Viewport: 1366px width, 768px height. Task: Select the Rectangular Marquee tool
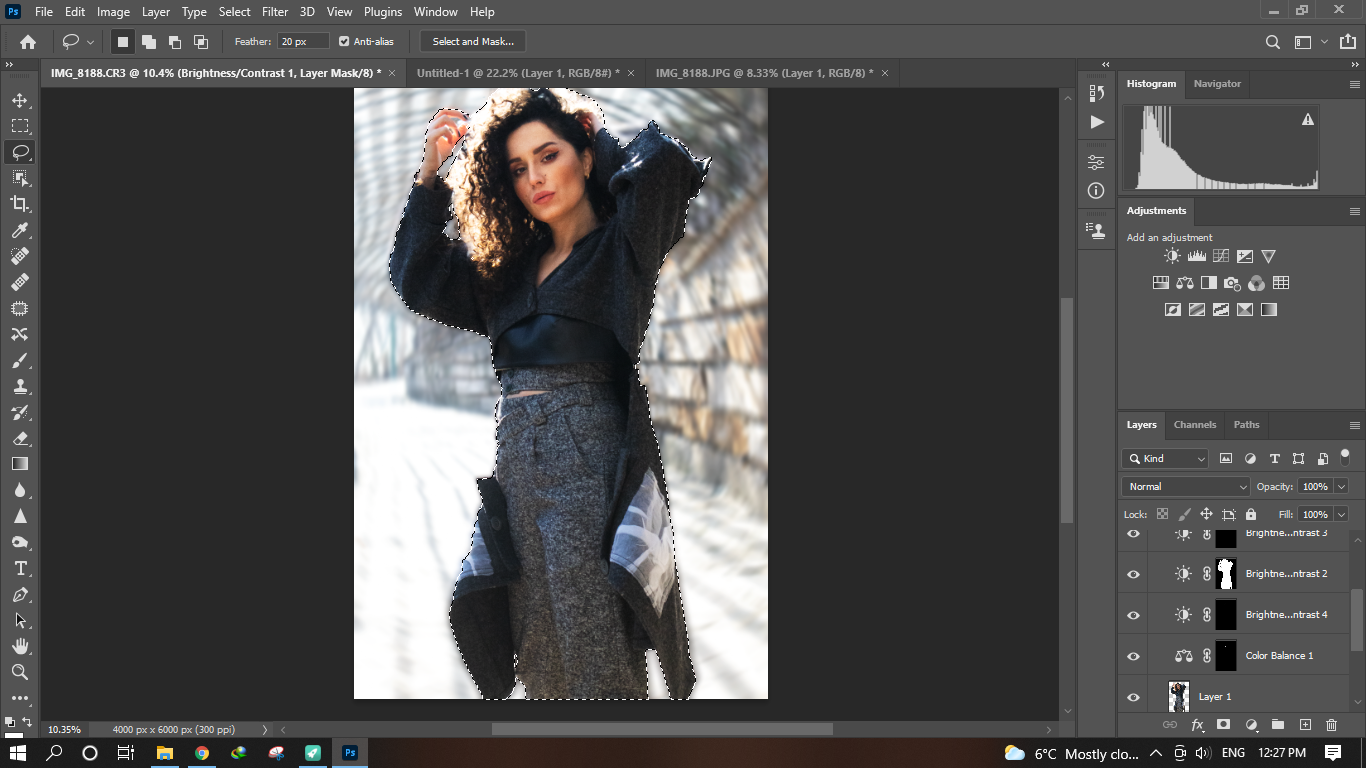click(19, 126)
